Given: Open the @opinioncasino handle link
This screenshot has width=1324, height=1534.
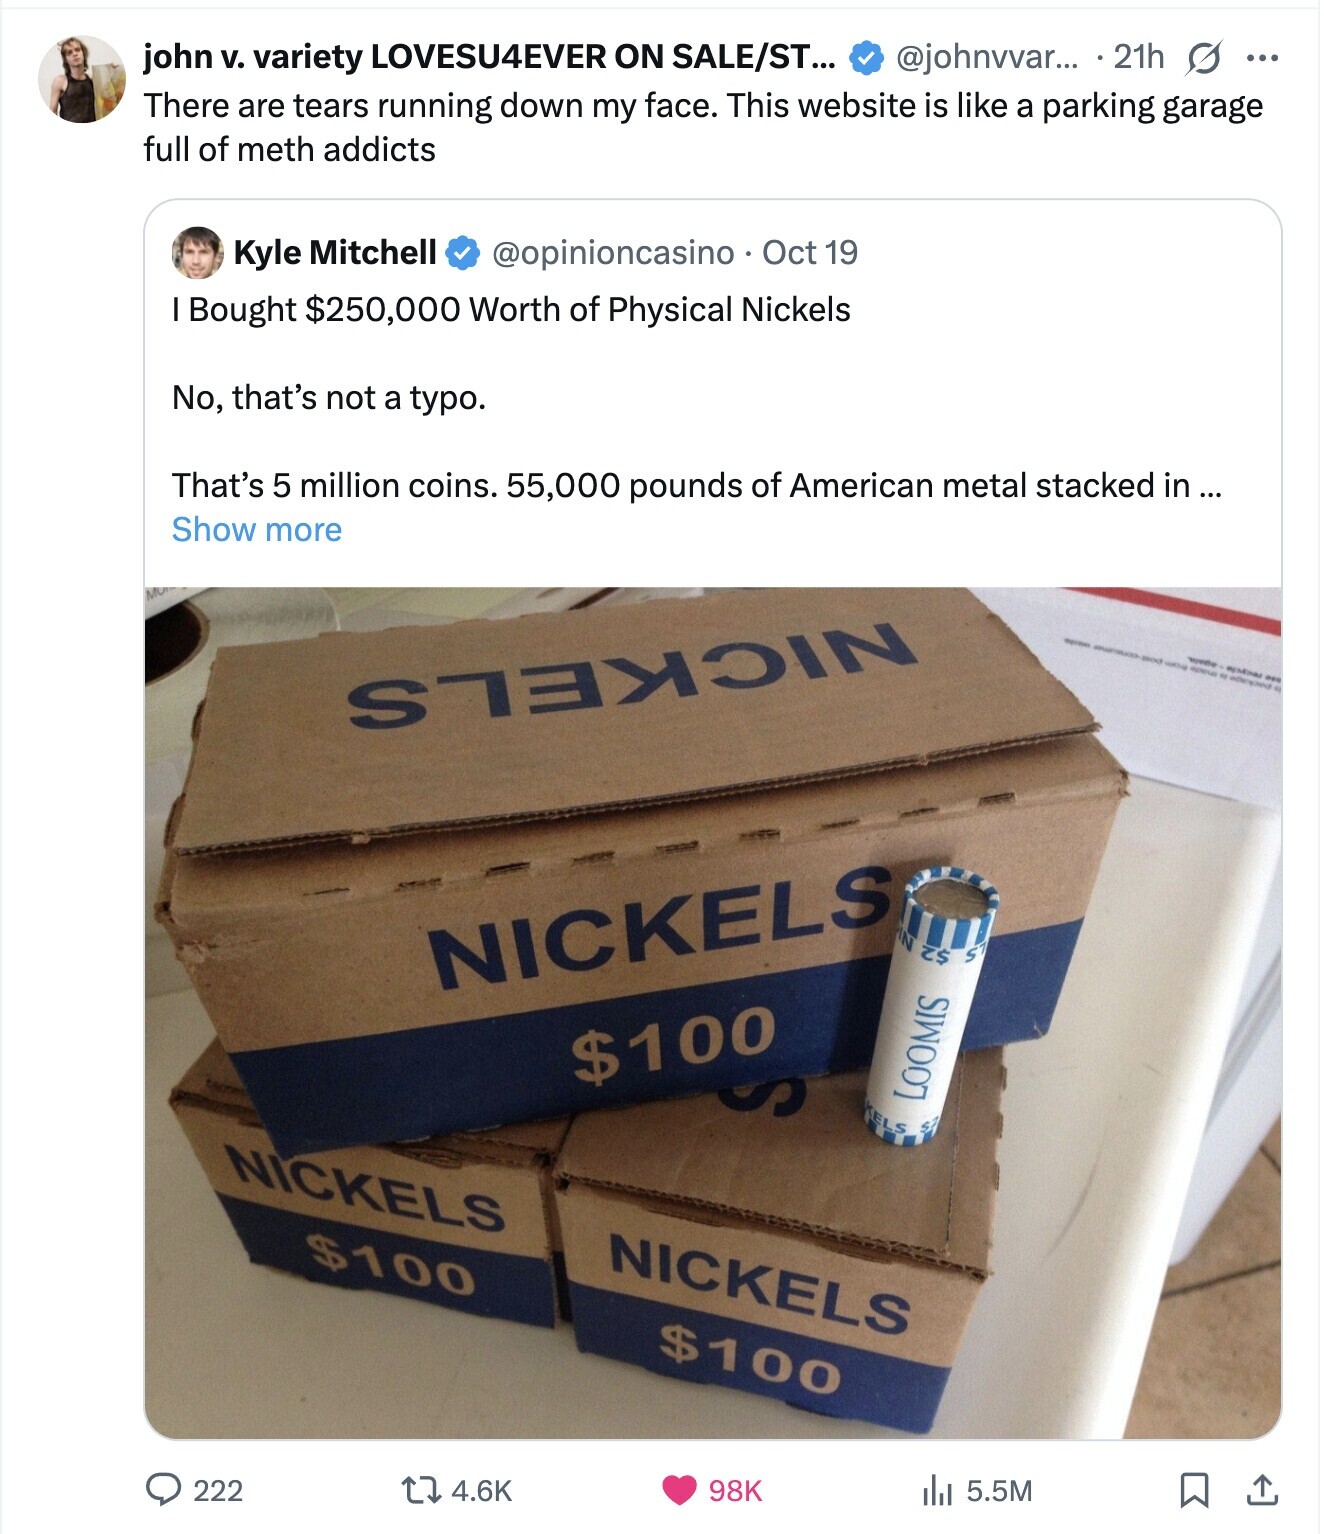Looking at the screenshot, I should (x=613, y=253).
